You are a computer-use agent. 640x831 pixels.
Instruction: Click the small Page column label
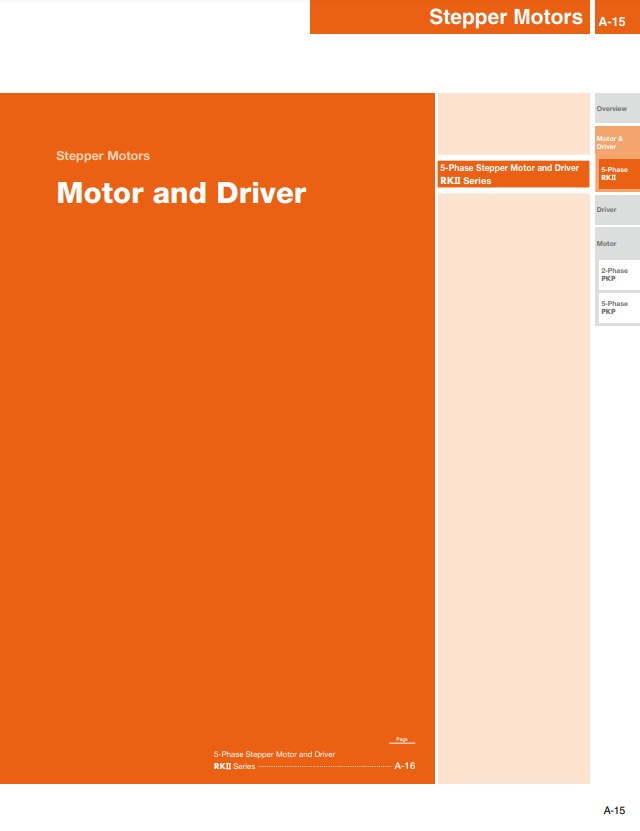click(x=402, y=739)
